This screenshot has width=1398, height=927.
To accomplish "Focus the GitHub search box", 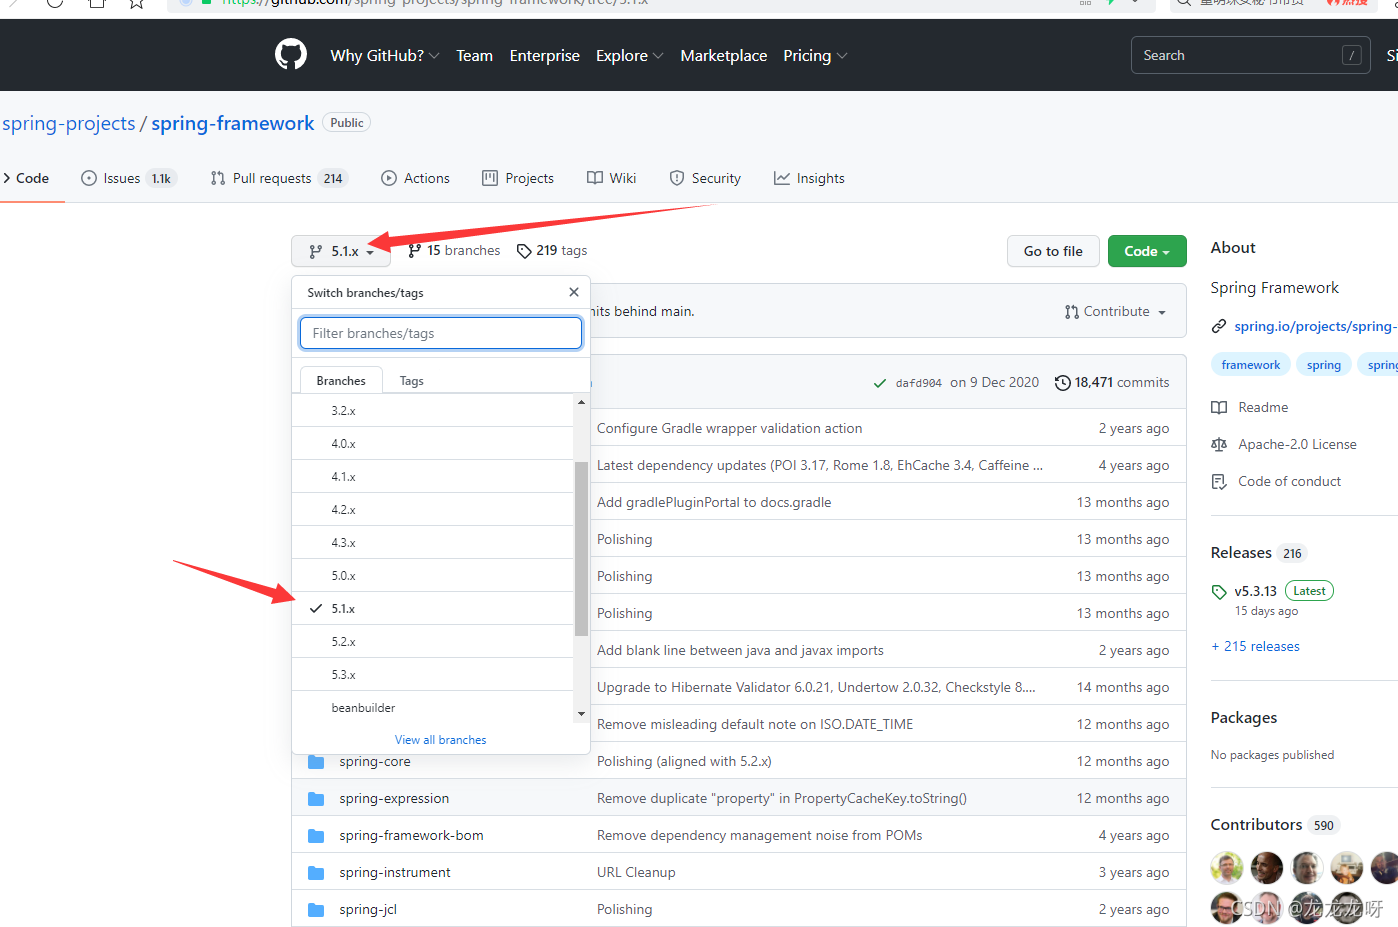I will click(1250, 55).
